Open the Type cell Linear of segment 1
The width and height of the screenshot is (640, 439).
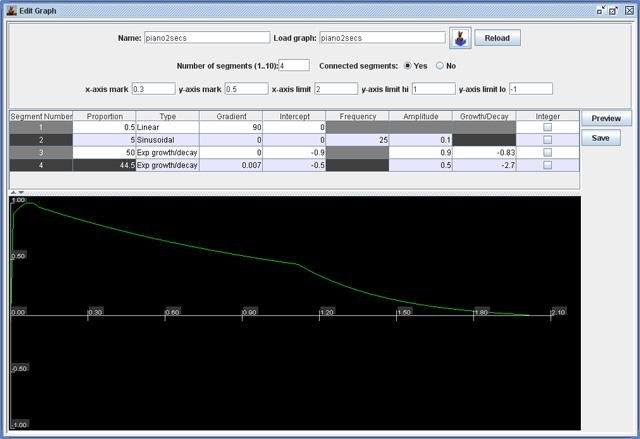click(x=167, y=127)
